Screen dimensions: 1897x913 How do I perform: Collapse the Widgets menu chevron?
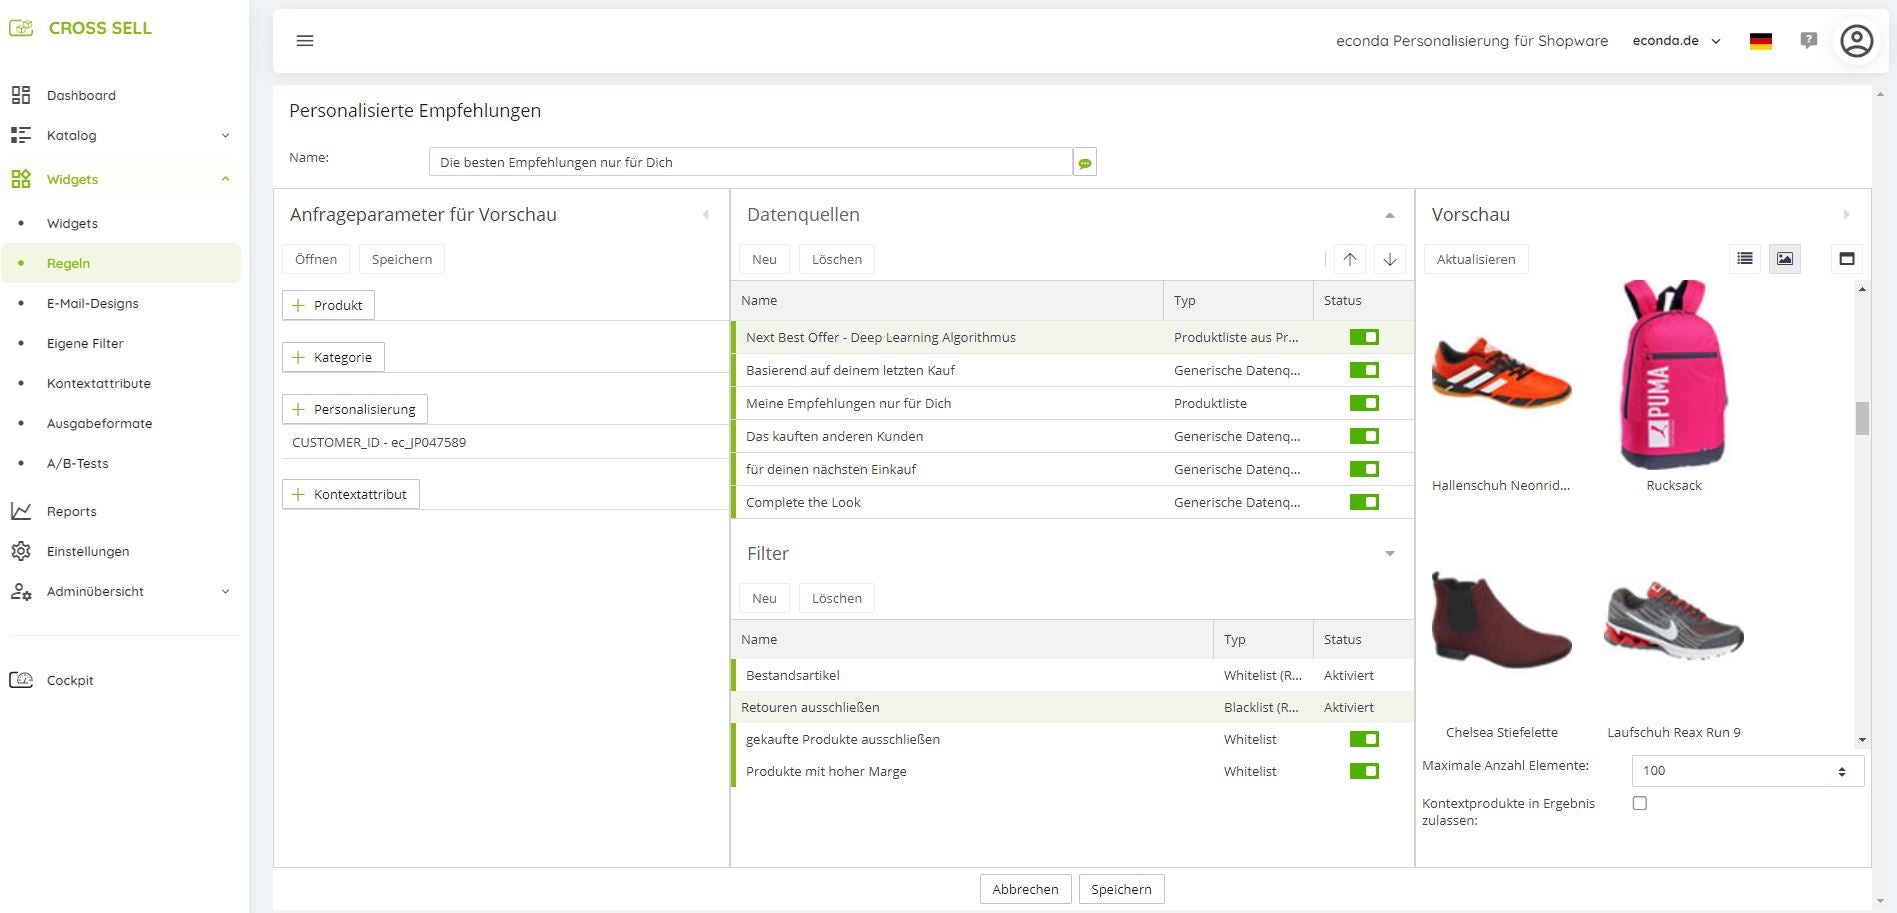point(225,179)
